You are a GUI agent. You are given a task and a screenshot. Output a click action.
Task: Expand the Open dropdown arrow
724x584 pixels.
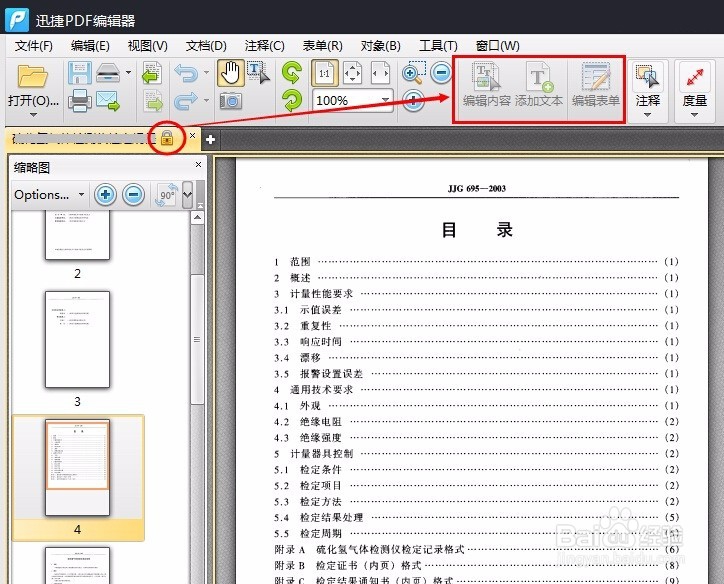[33, 114]
